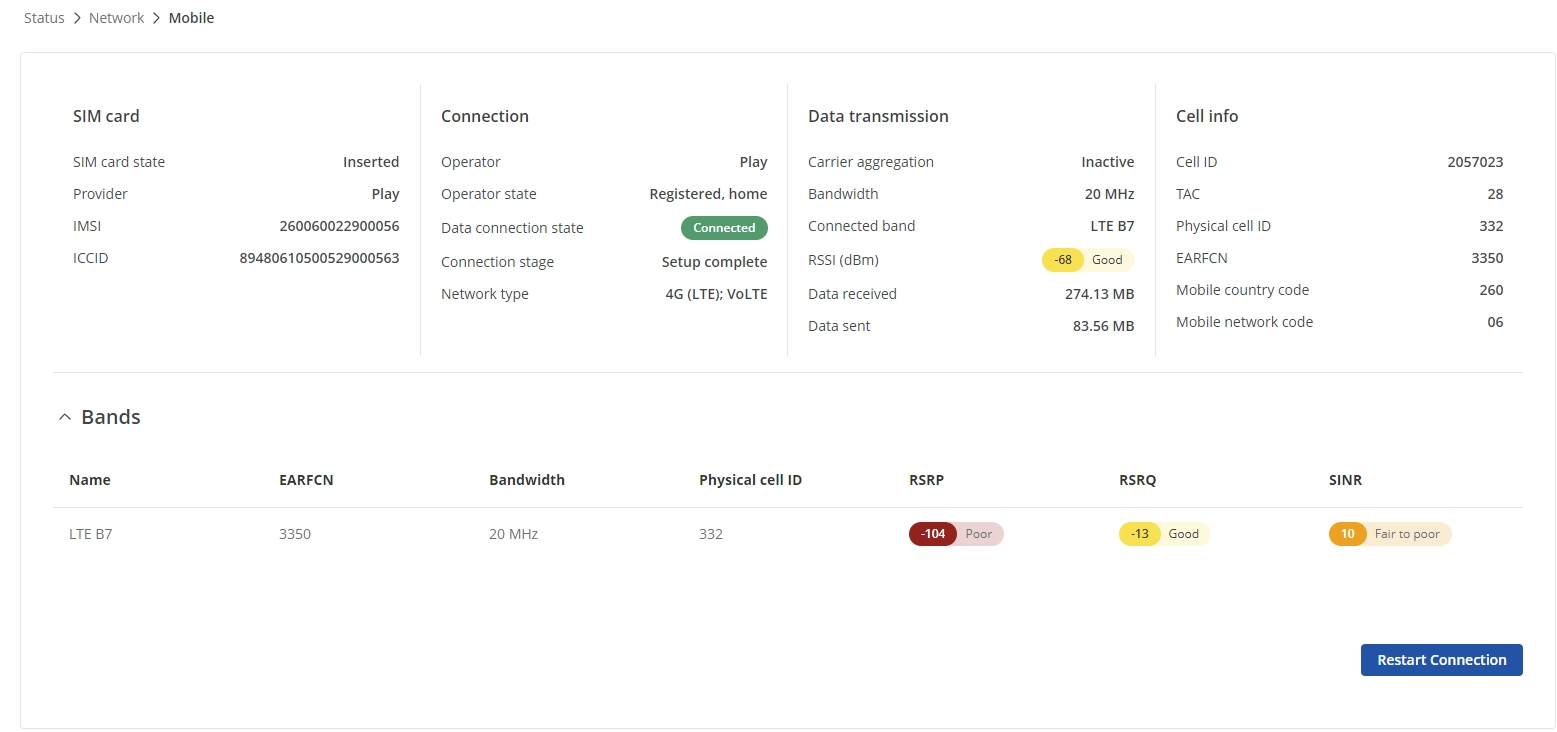Click the RSRP -104 Poor badge
This screenshot has height=732, width=1557.
(955, 534)
